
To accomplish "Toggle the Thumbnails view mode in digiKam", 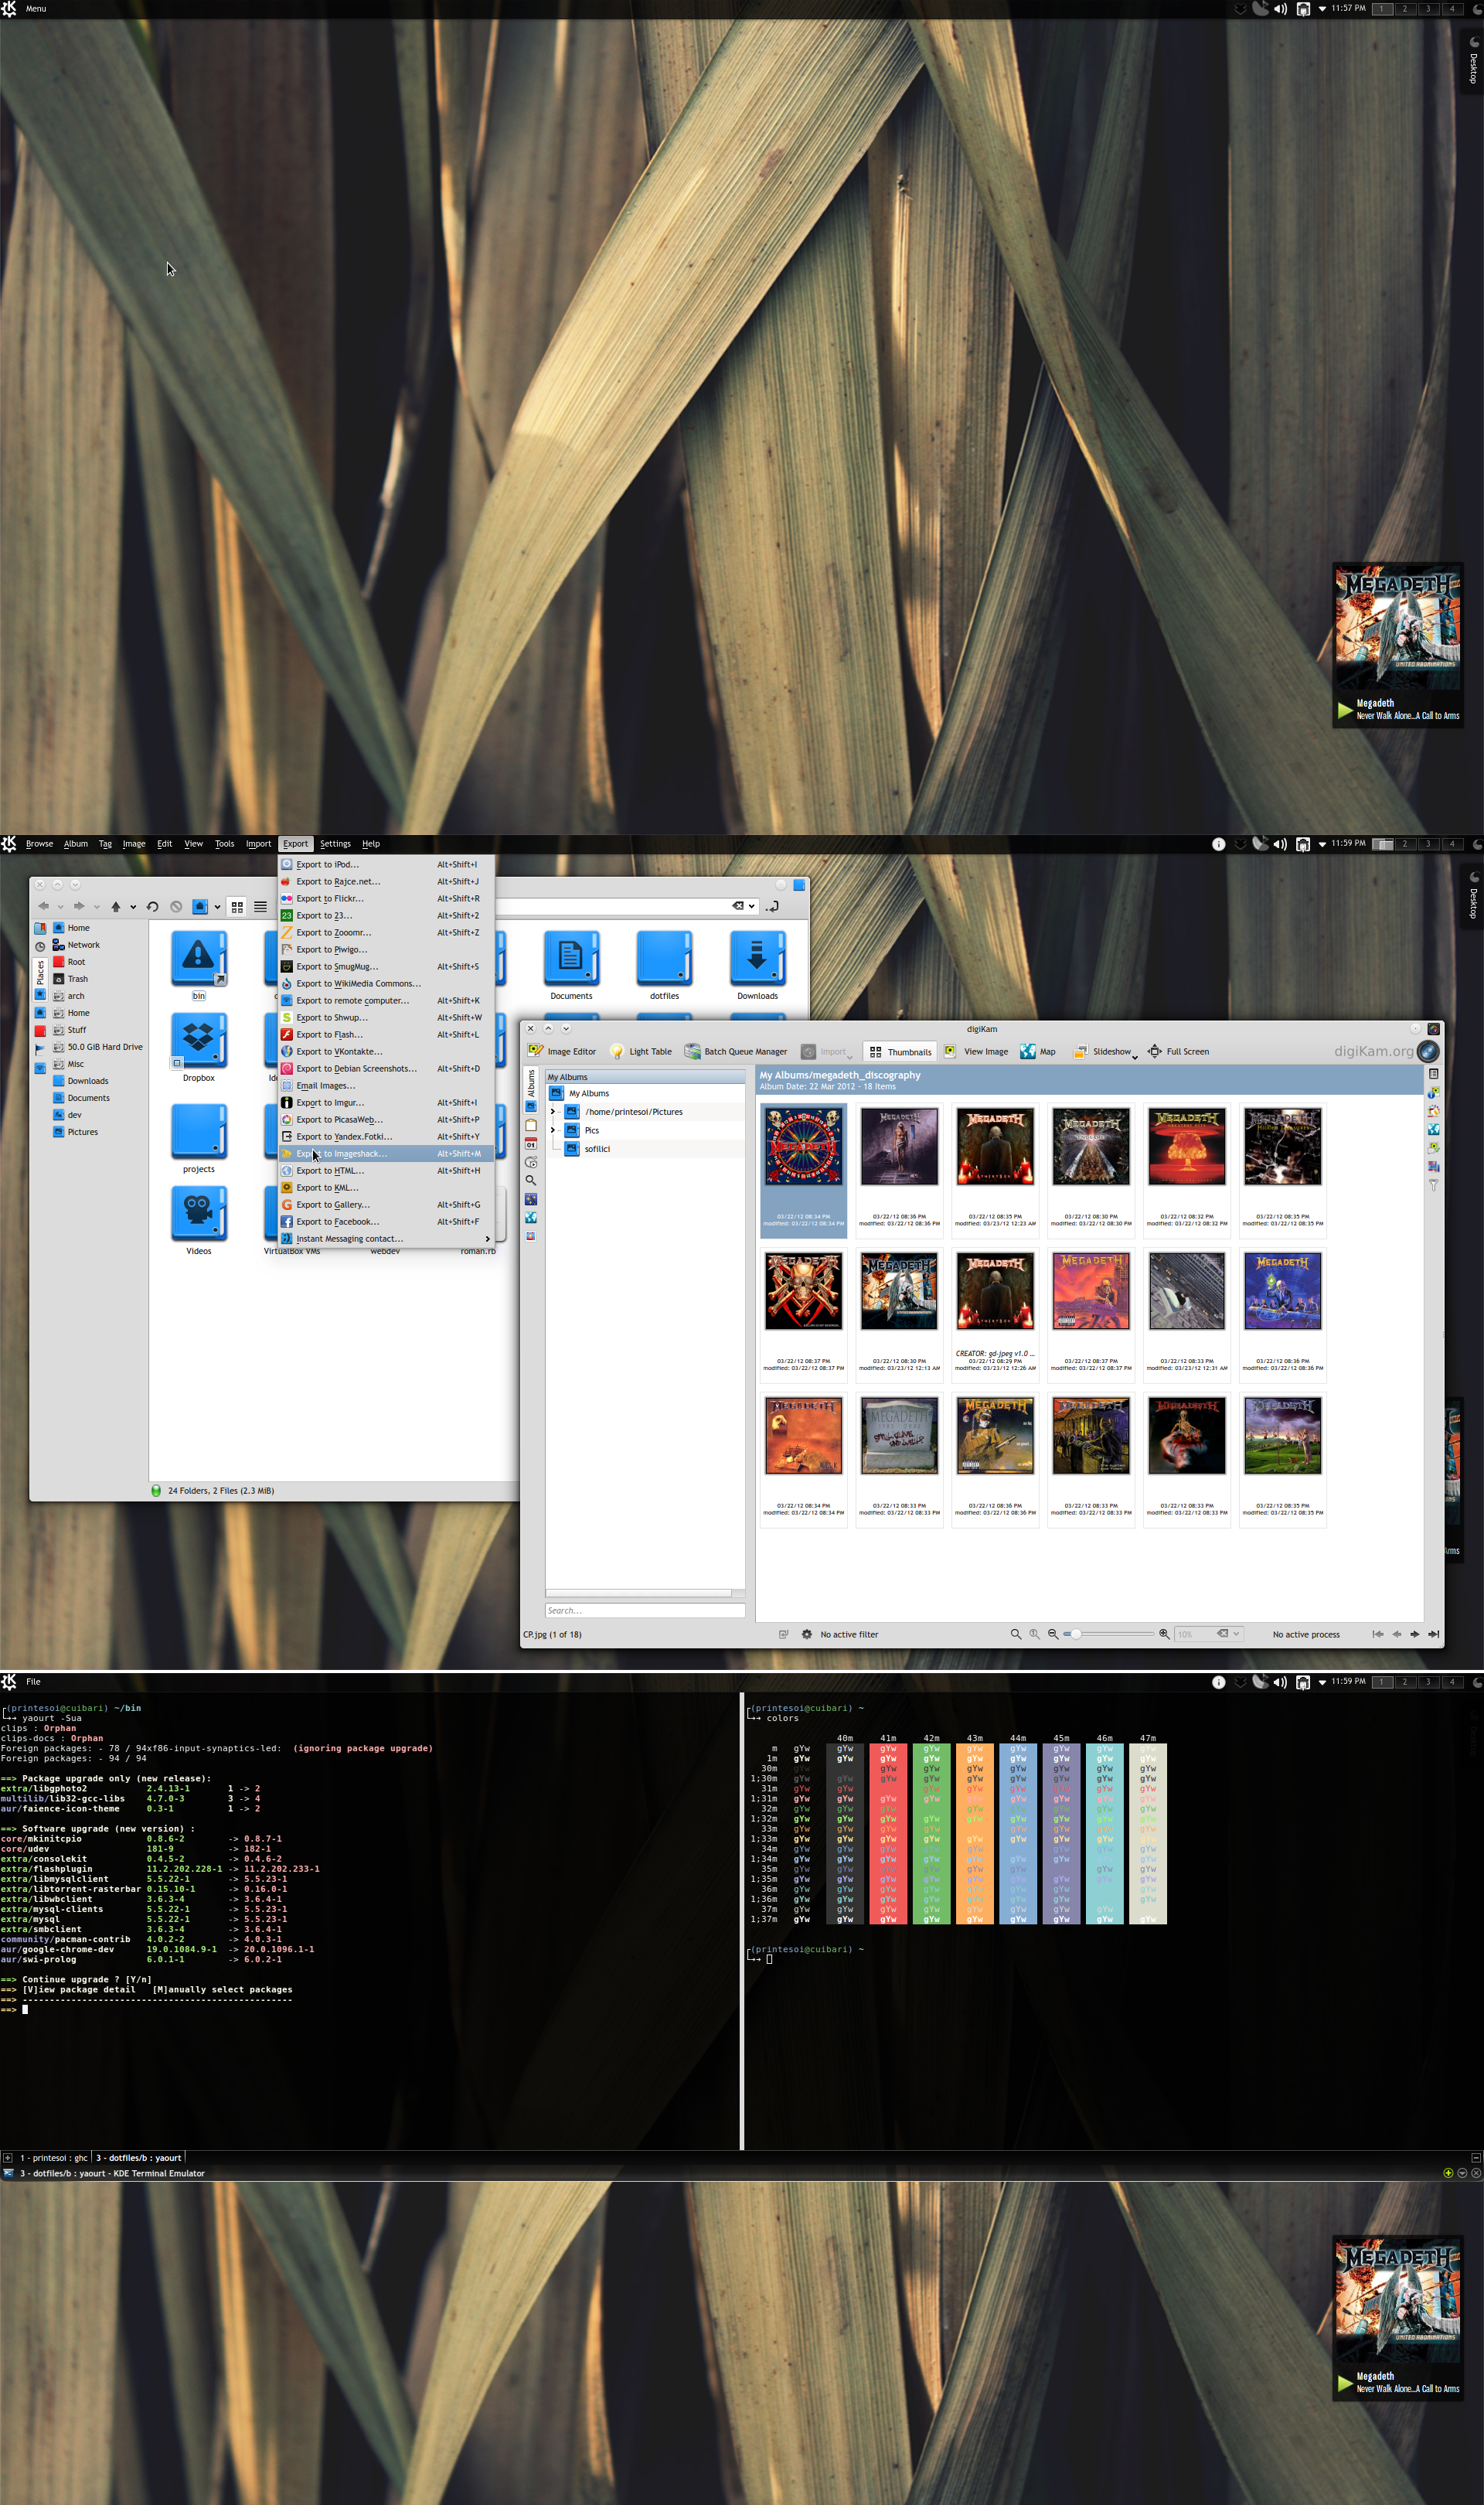I will tap(900, 1051).
